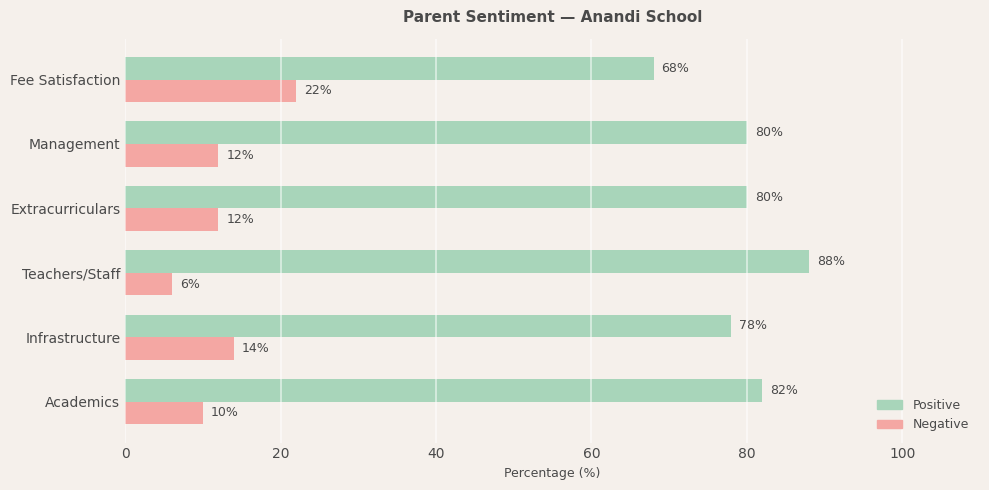The image size is (989, 490).
Task: Click the Infrastructure positive 78% bar
Action: (427, 326)
